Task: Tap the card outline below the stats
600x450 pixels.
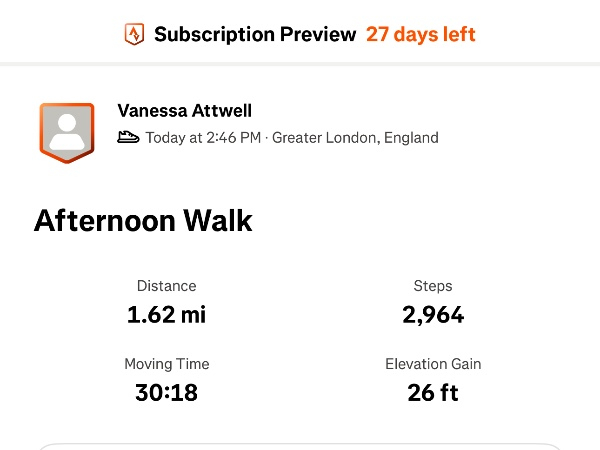Action: point(300,445)
